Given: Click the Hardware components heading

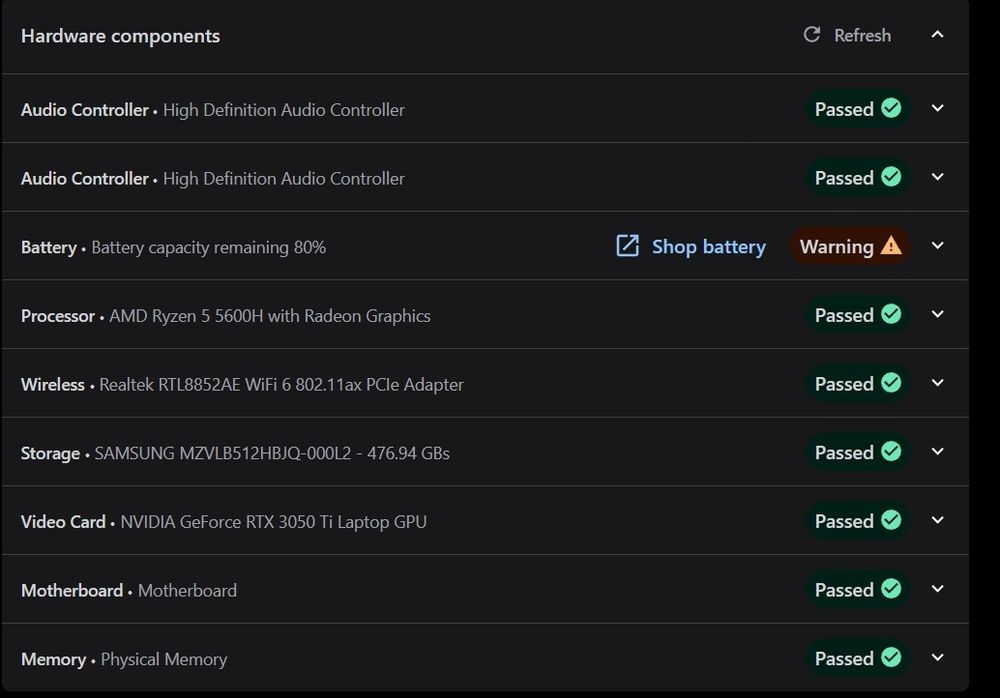Looking at the screenshot, I should tap(121, 36).
